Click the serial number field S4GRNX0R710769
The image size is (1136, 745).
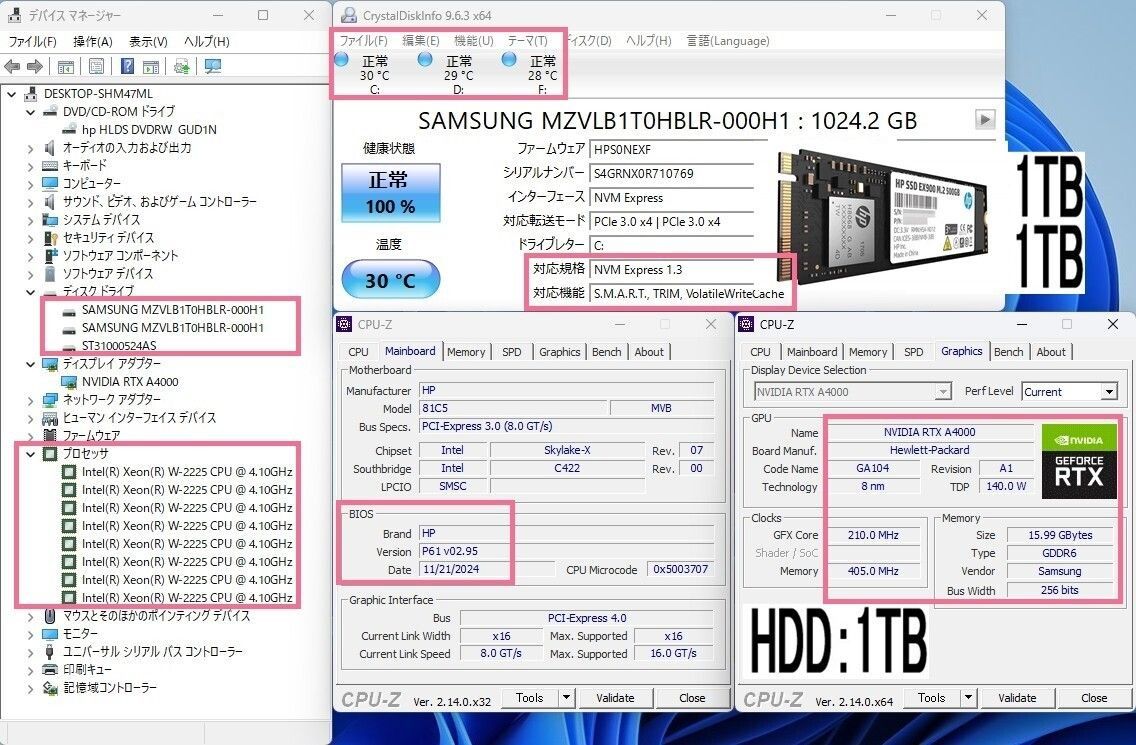[x=672, y=173]
